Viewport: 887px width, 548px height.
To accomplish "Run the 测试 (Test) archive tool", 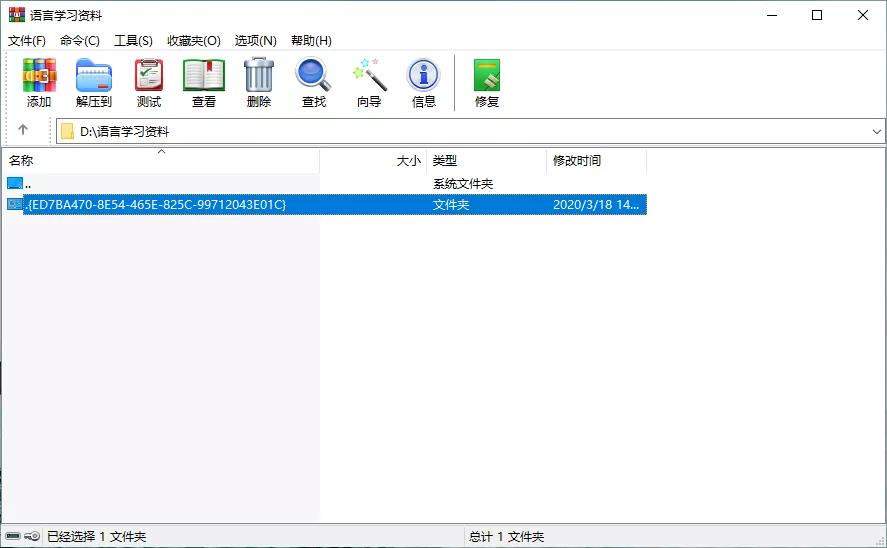I will [149, 83].
